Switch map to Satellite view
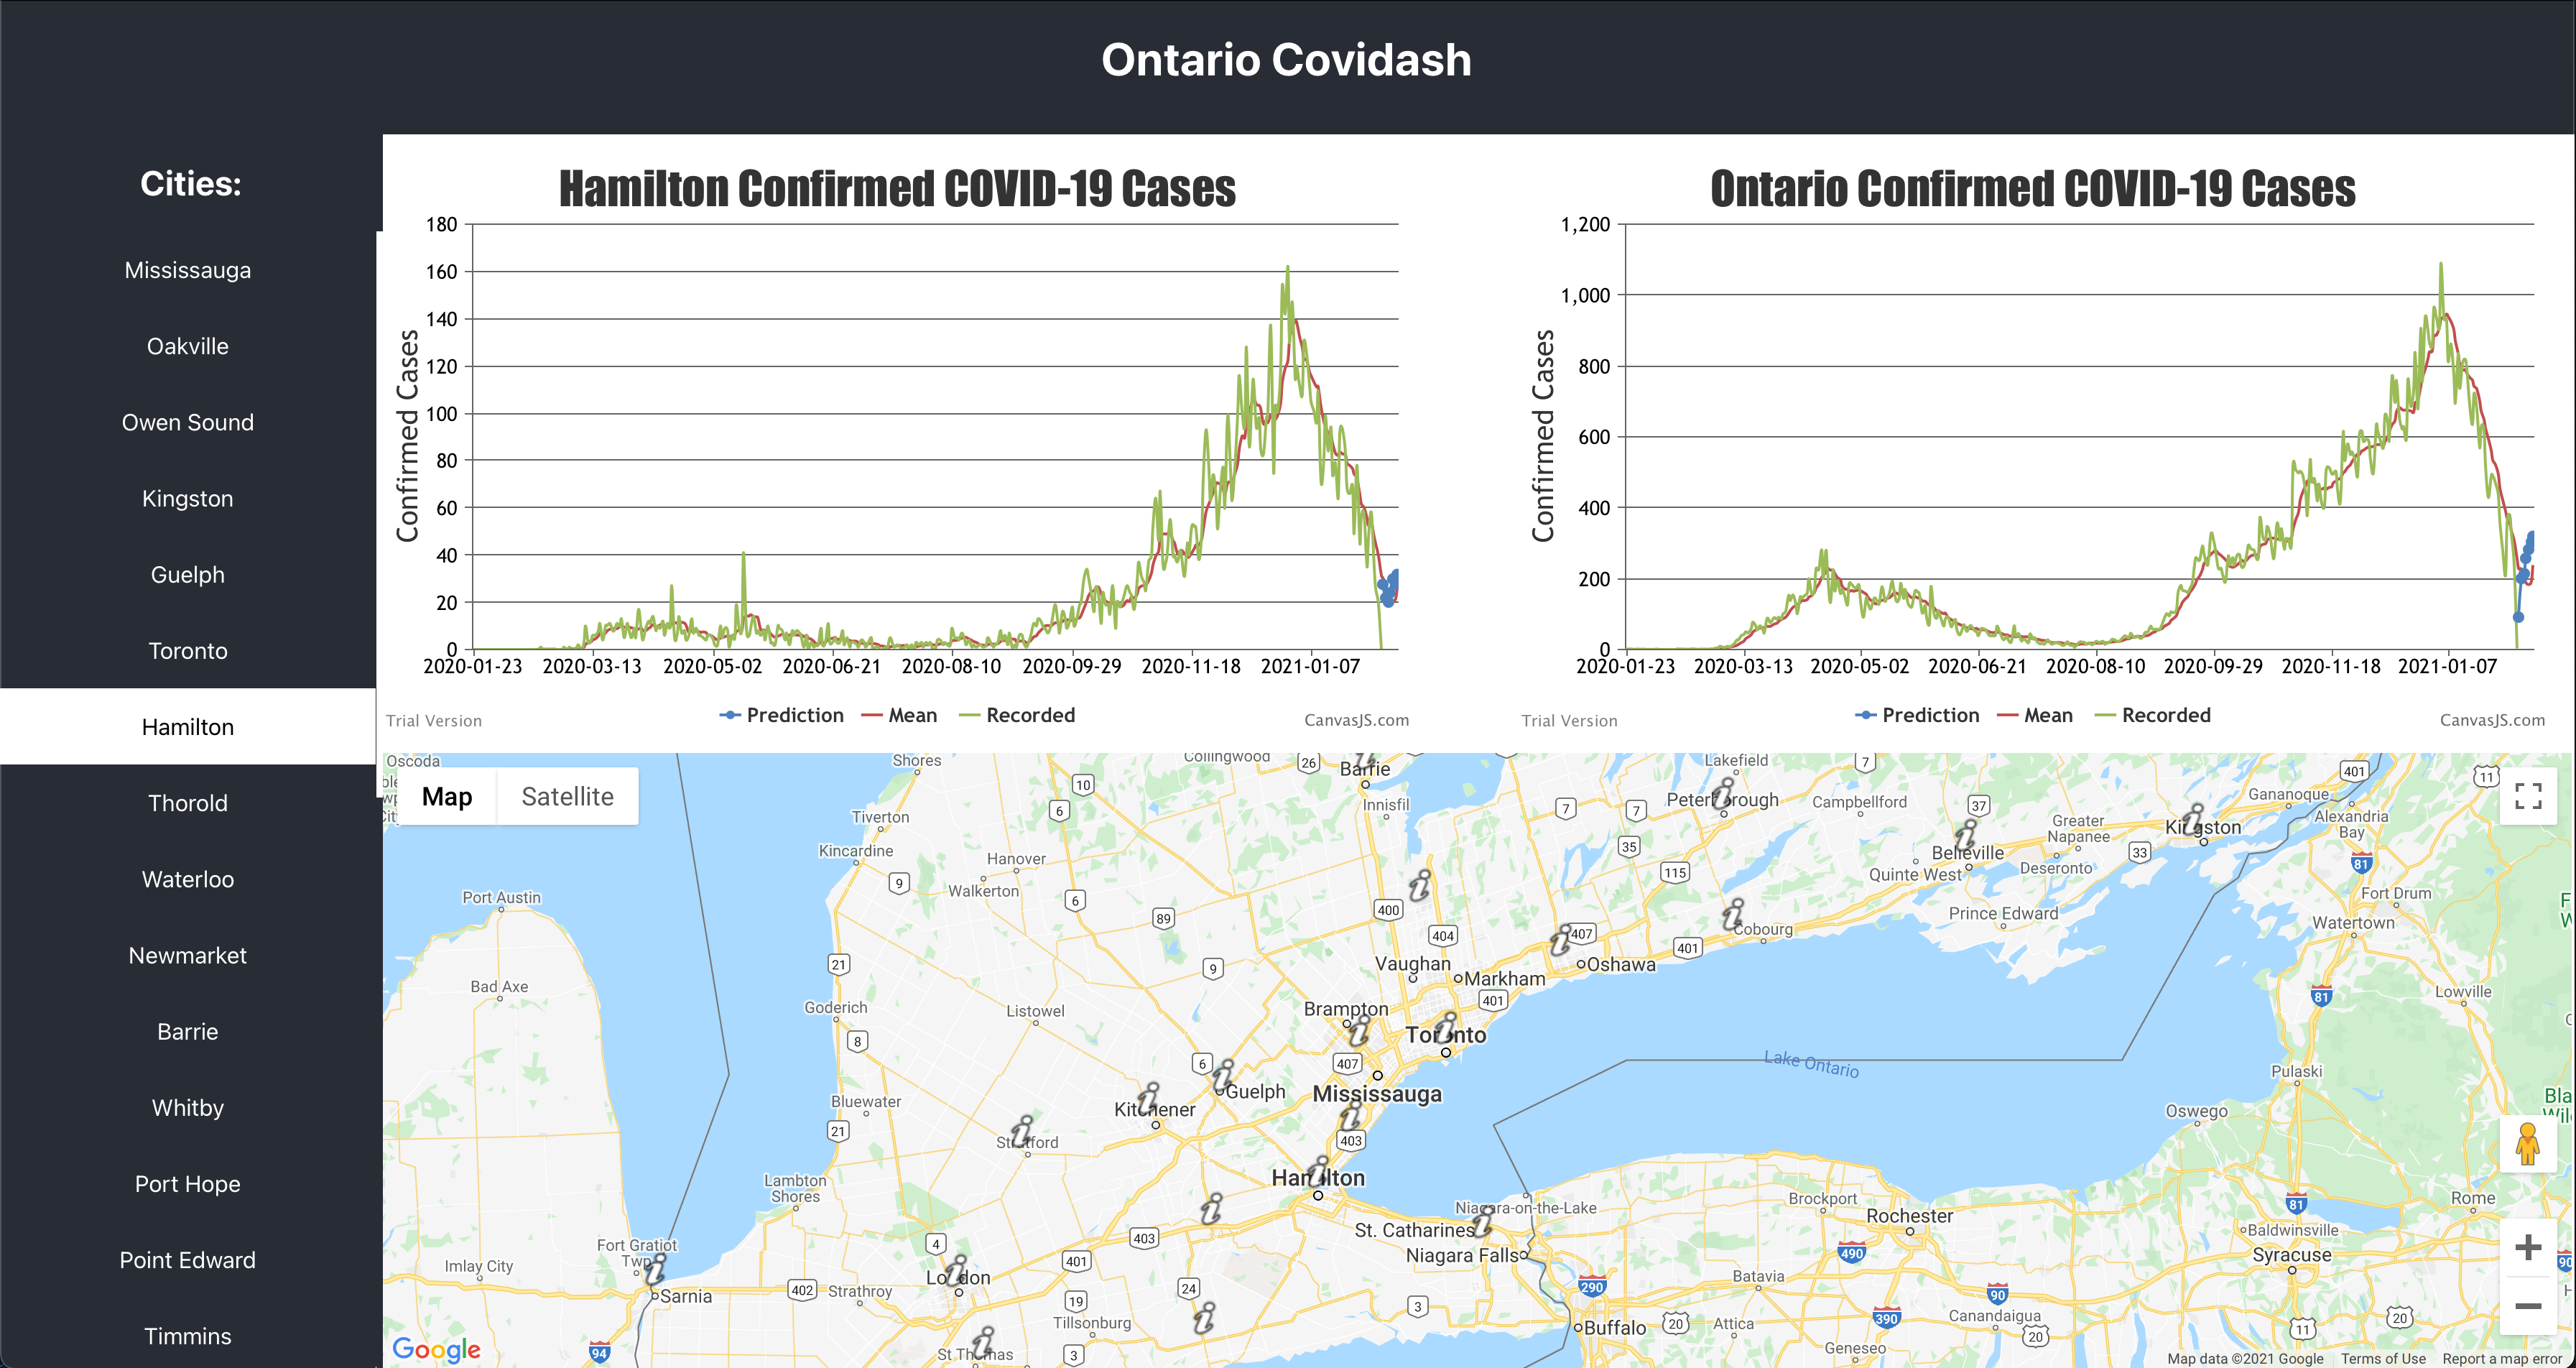Screen dimensions: 2576x1368 [x=567, y=797]
